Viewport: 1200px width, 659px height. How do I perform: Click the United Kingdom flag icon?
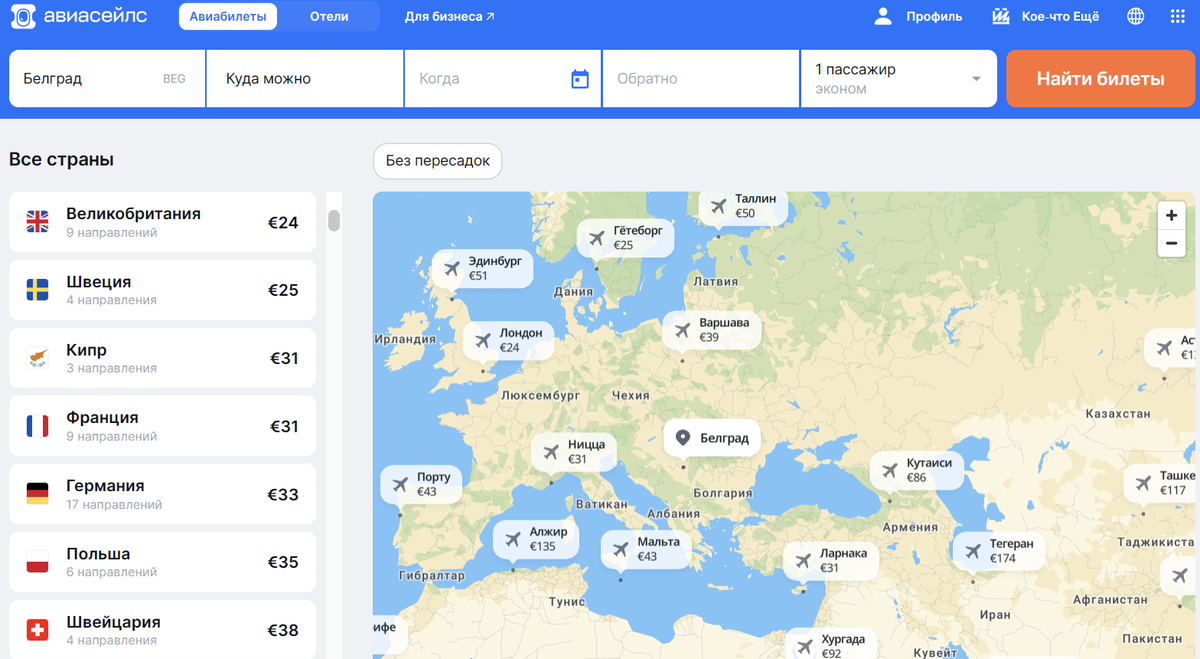pyautogui.click(x=37, y=222)
